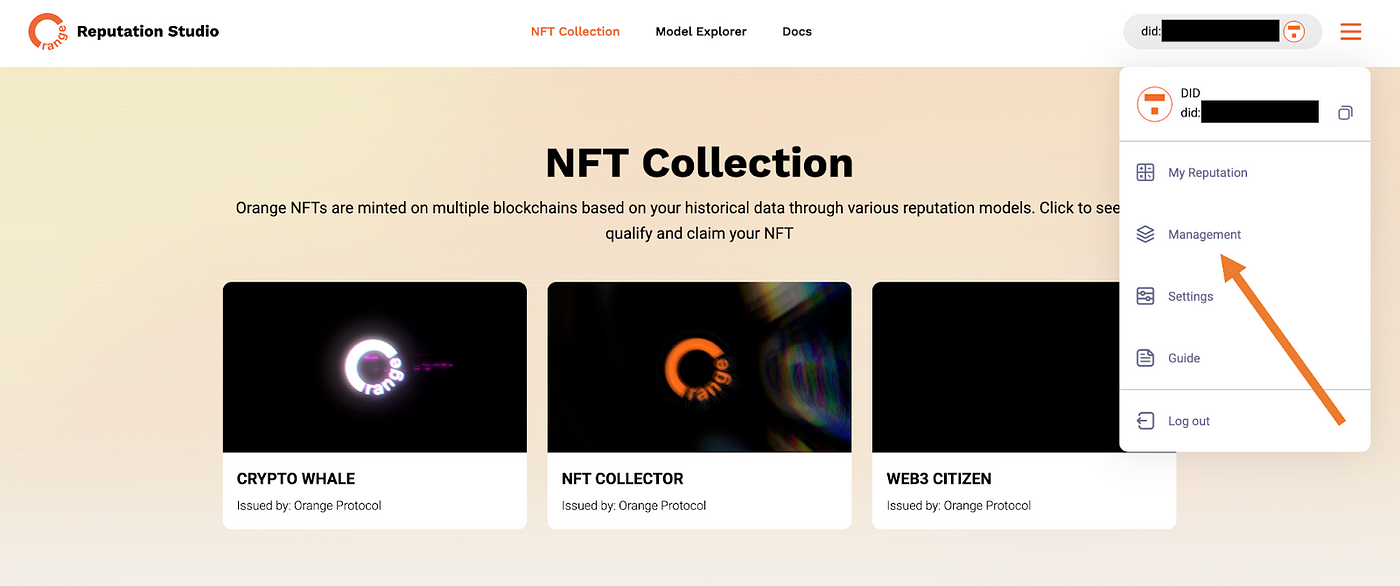This screenshot has width=1400, height=586.
Task: Click the NFT Collection page heading
Action: 700,163
